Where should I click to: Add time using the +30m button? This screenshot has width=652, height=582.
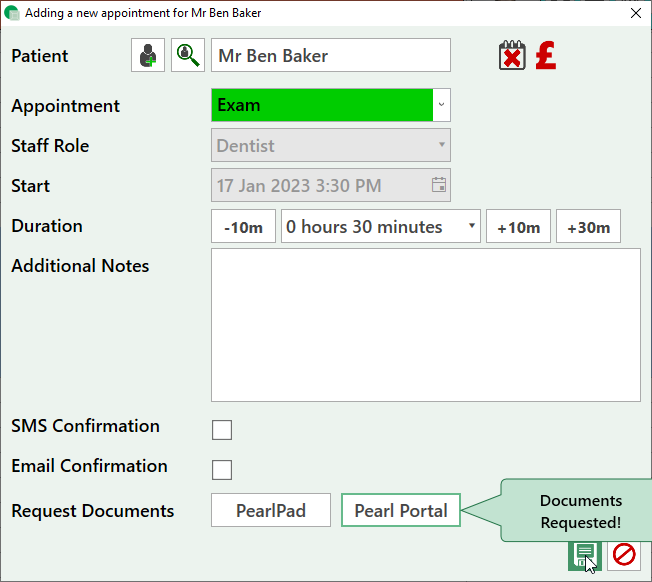[x=588, y=227]
